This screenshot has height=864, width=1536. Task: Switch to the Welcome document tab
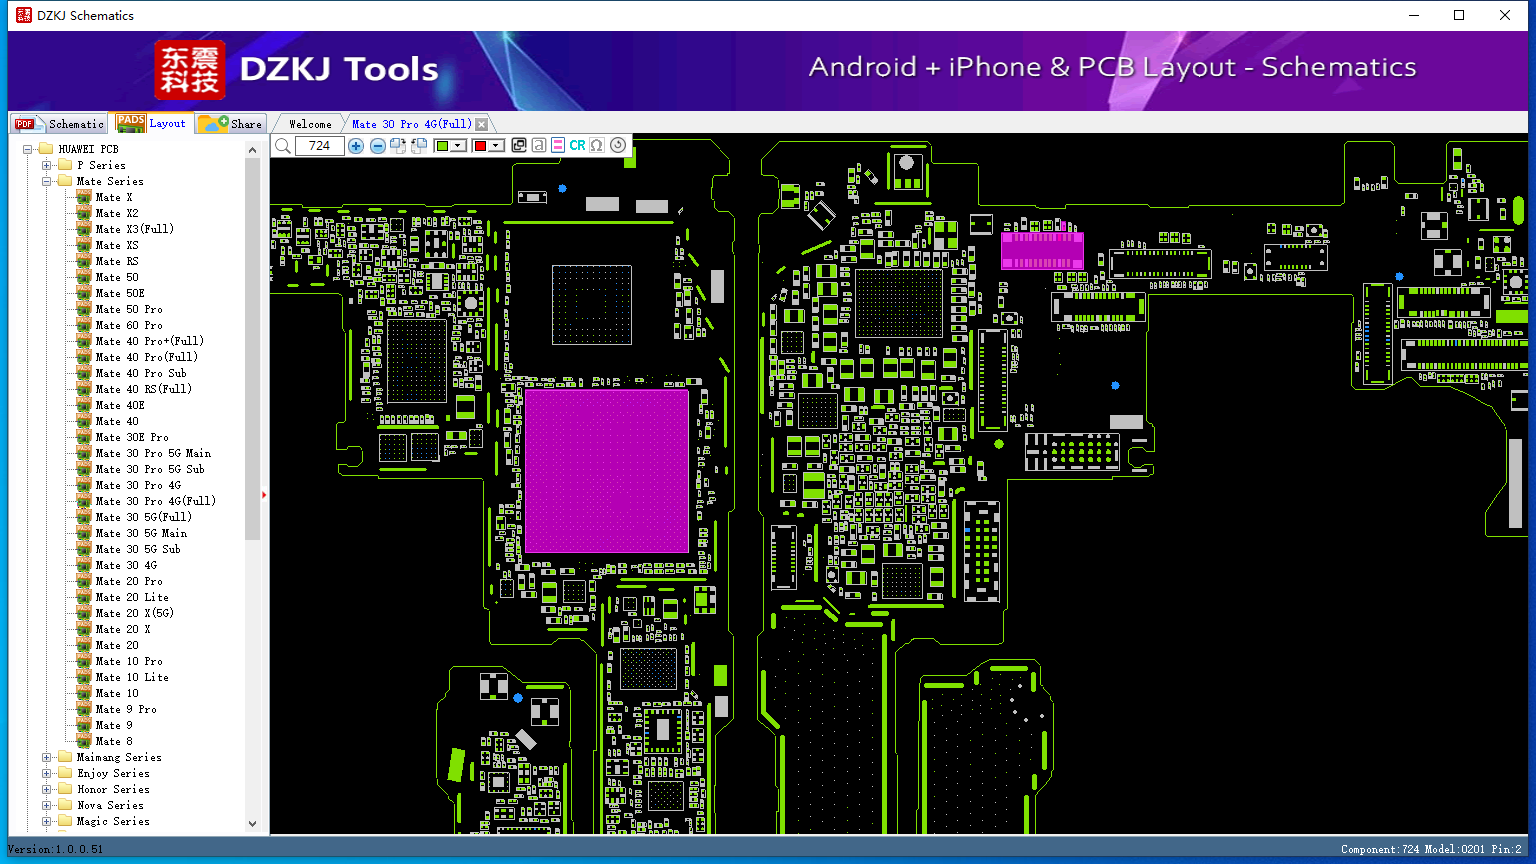point(310,124)
